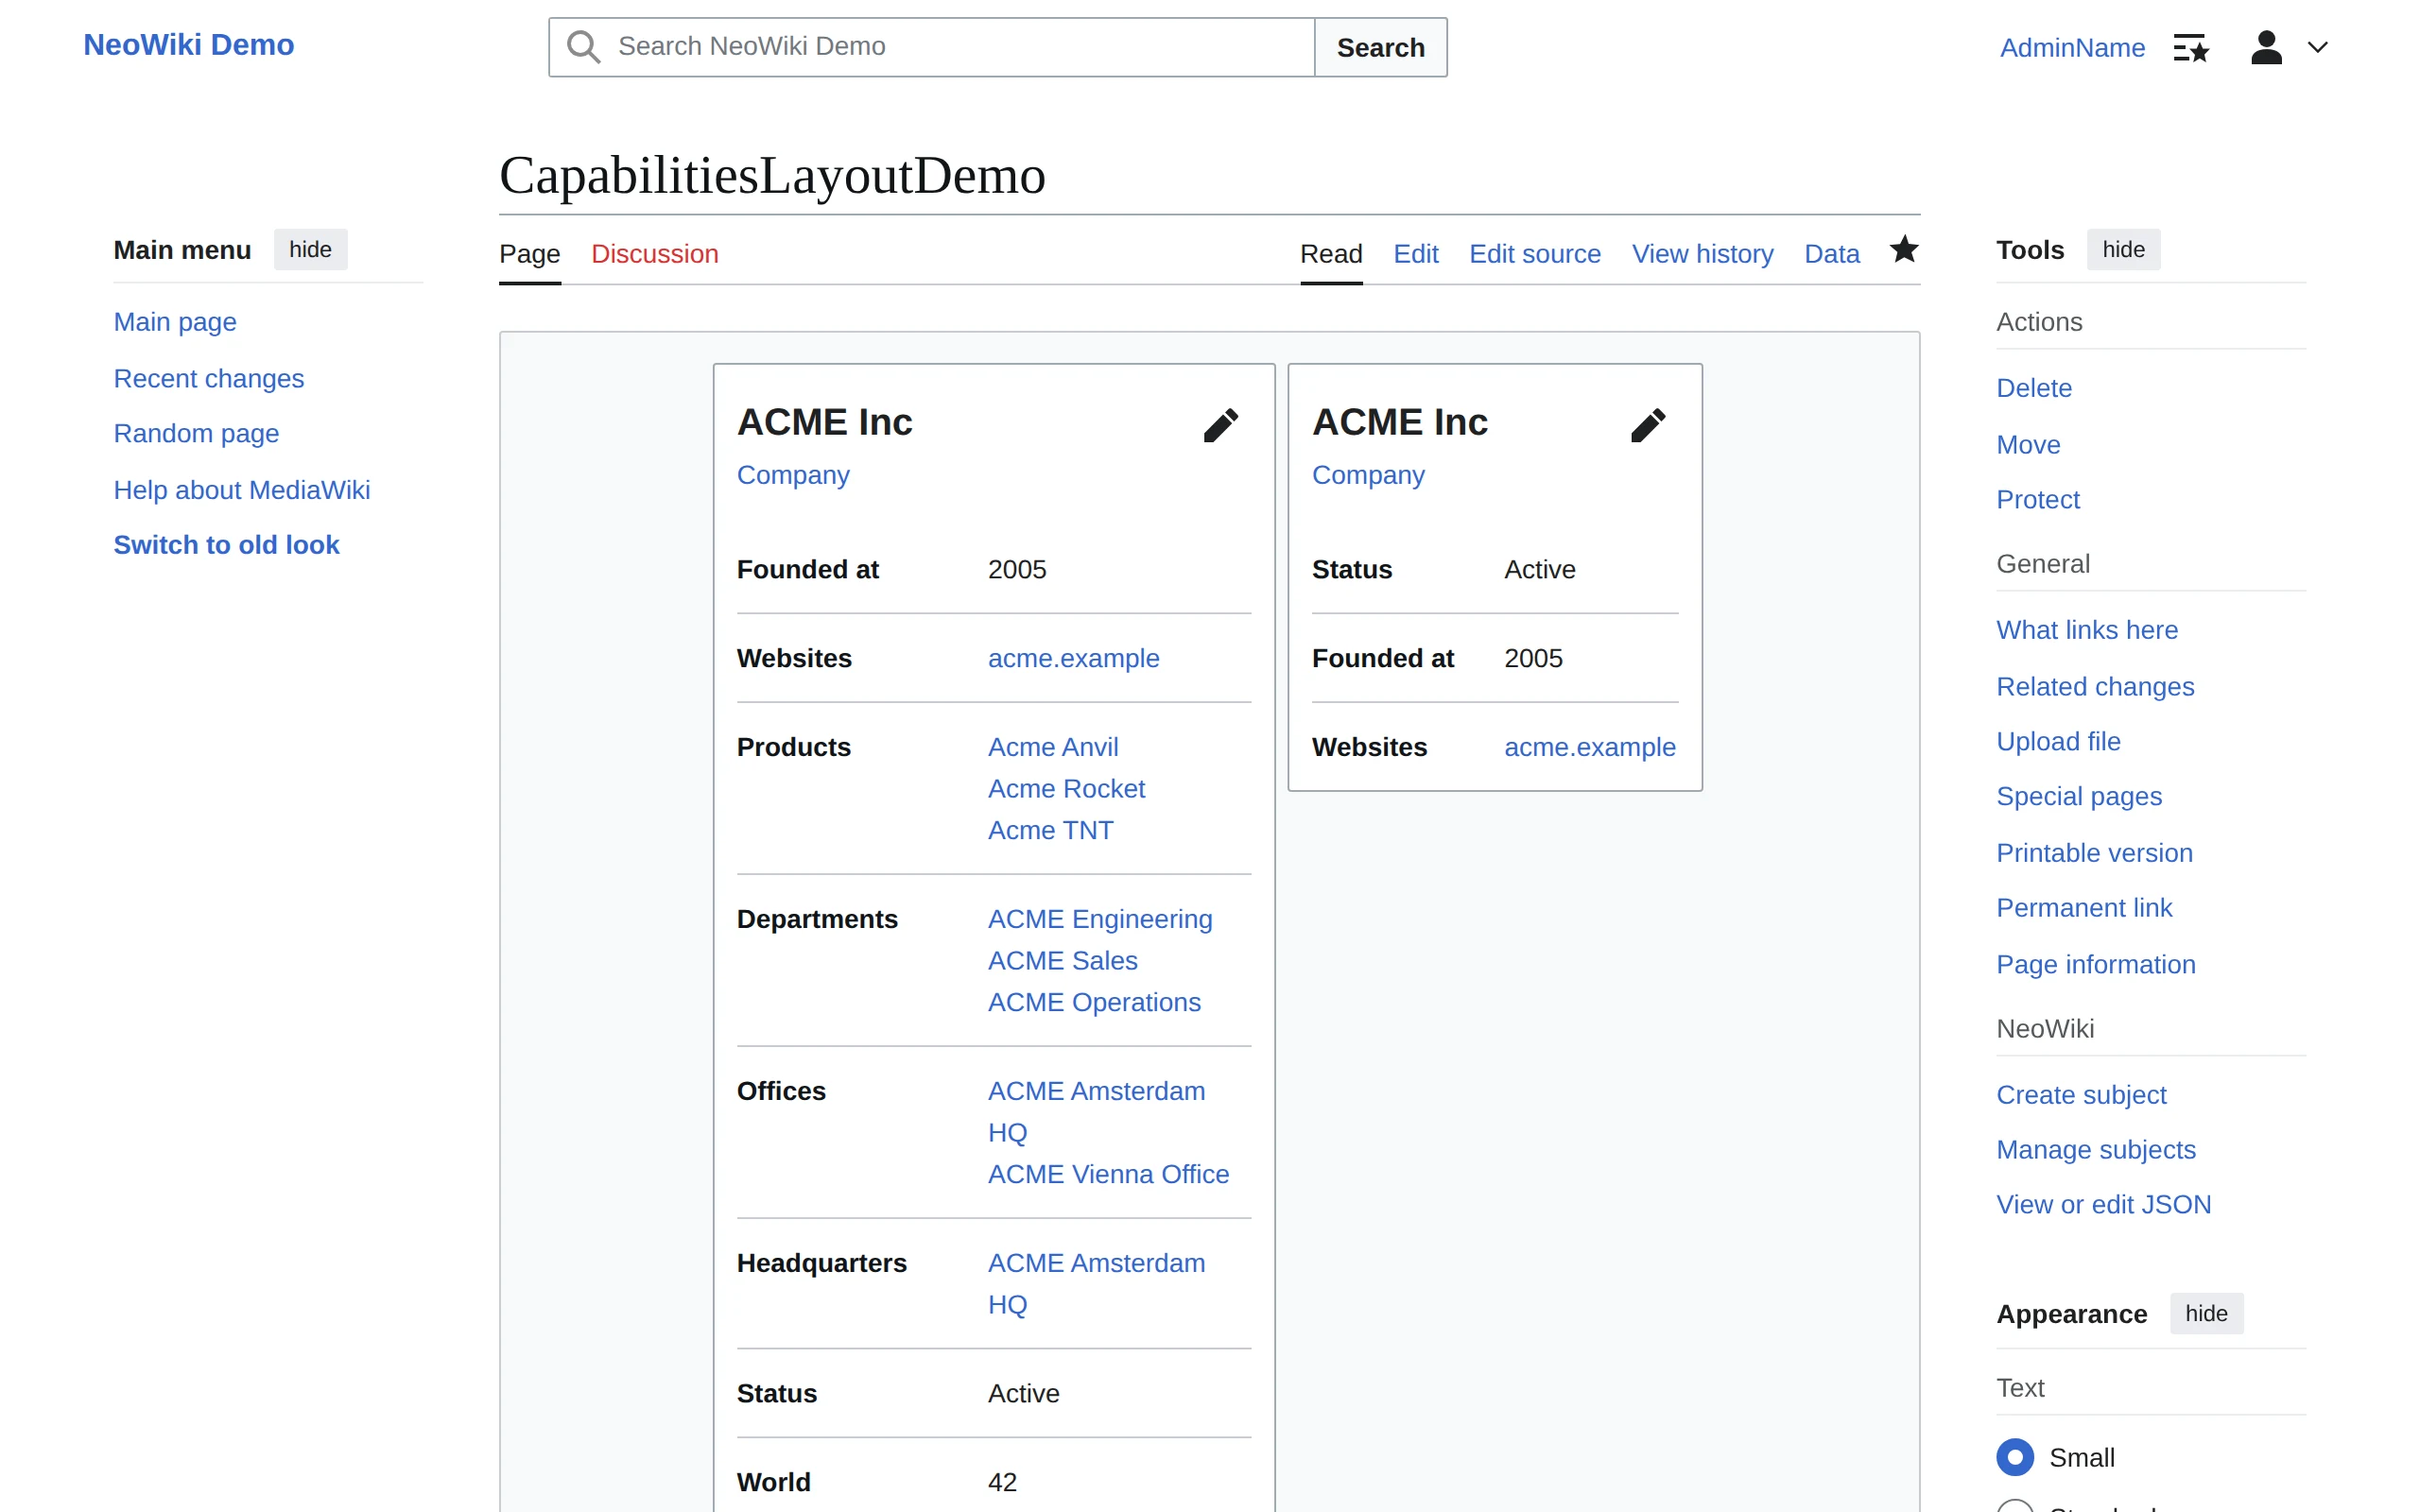Screen dimensions: 2420x1512
Task: Open Related changes link
Action: point(2095,686)
